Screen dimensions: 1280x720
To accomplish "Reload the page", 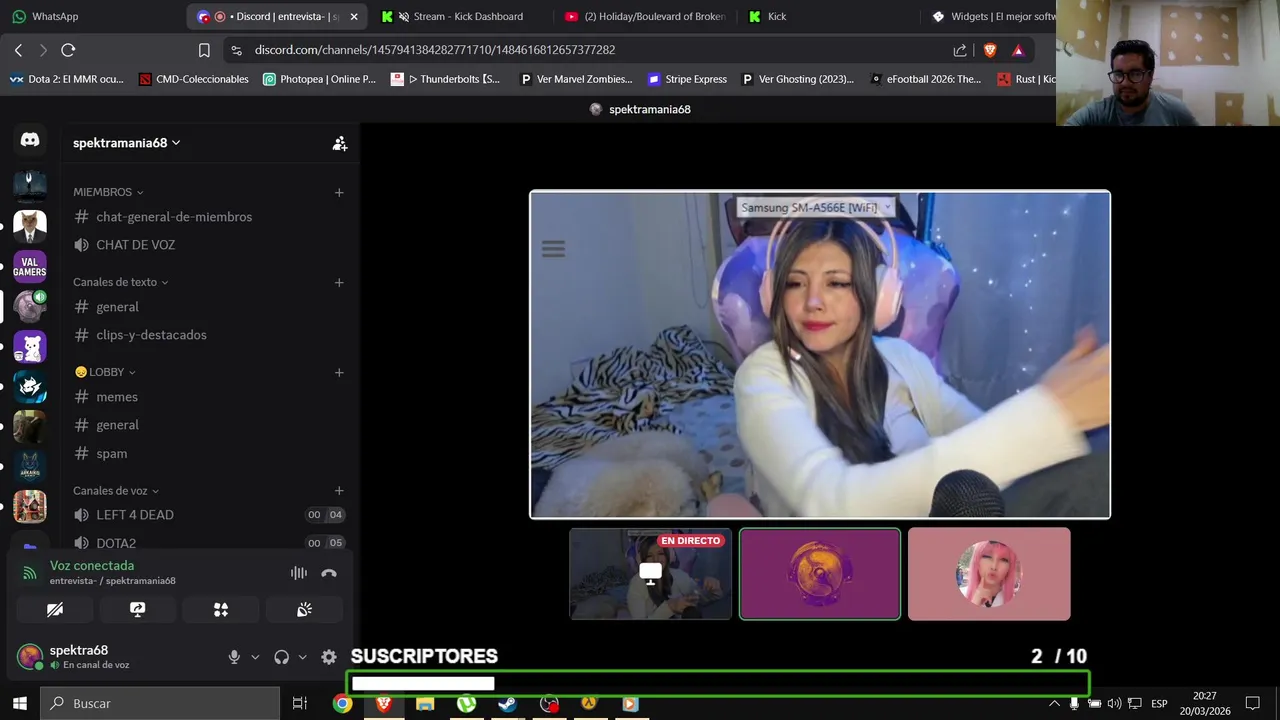I will pos(68,50).
